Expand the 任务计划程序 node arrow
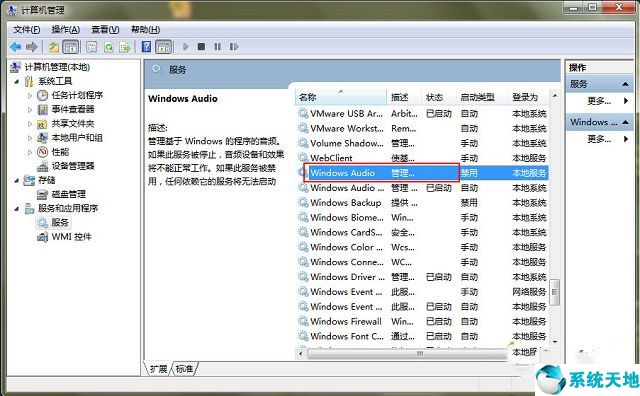The height and width of the screenshot is (396, 640). pos(29,96)
